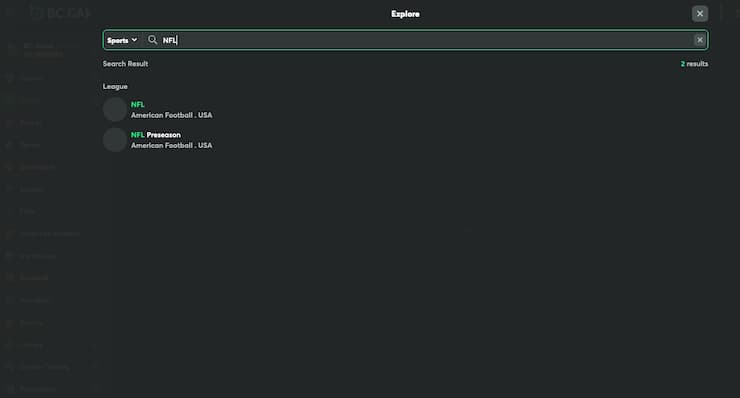Click the round logo beside NFL Preseason
The height and width of the screenshot is (398, 740).
point(115,140)
